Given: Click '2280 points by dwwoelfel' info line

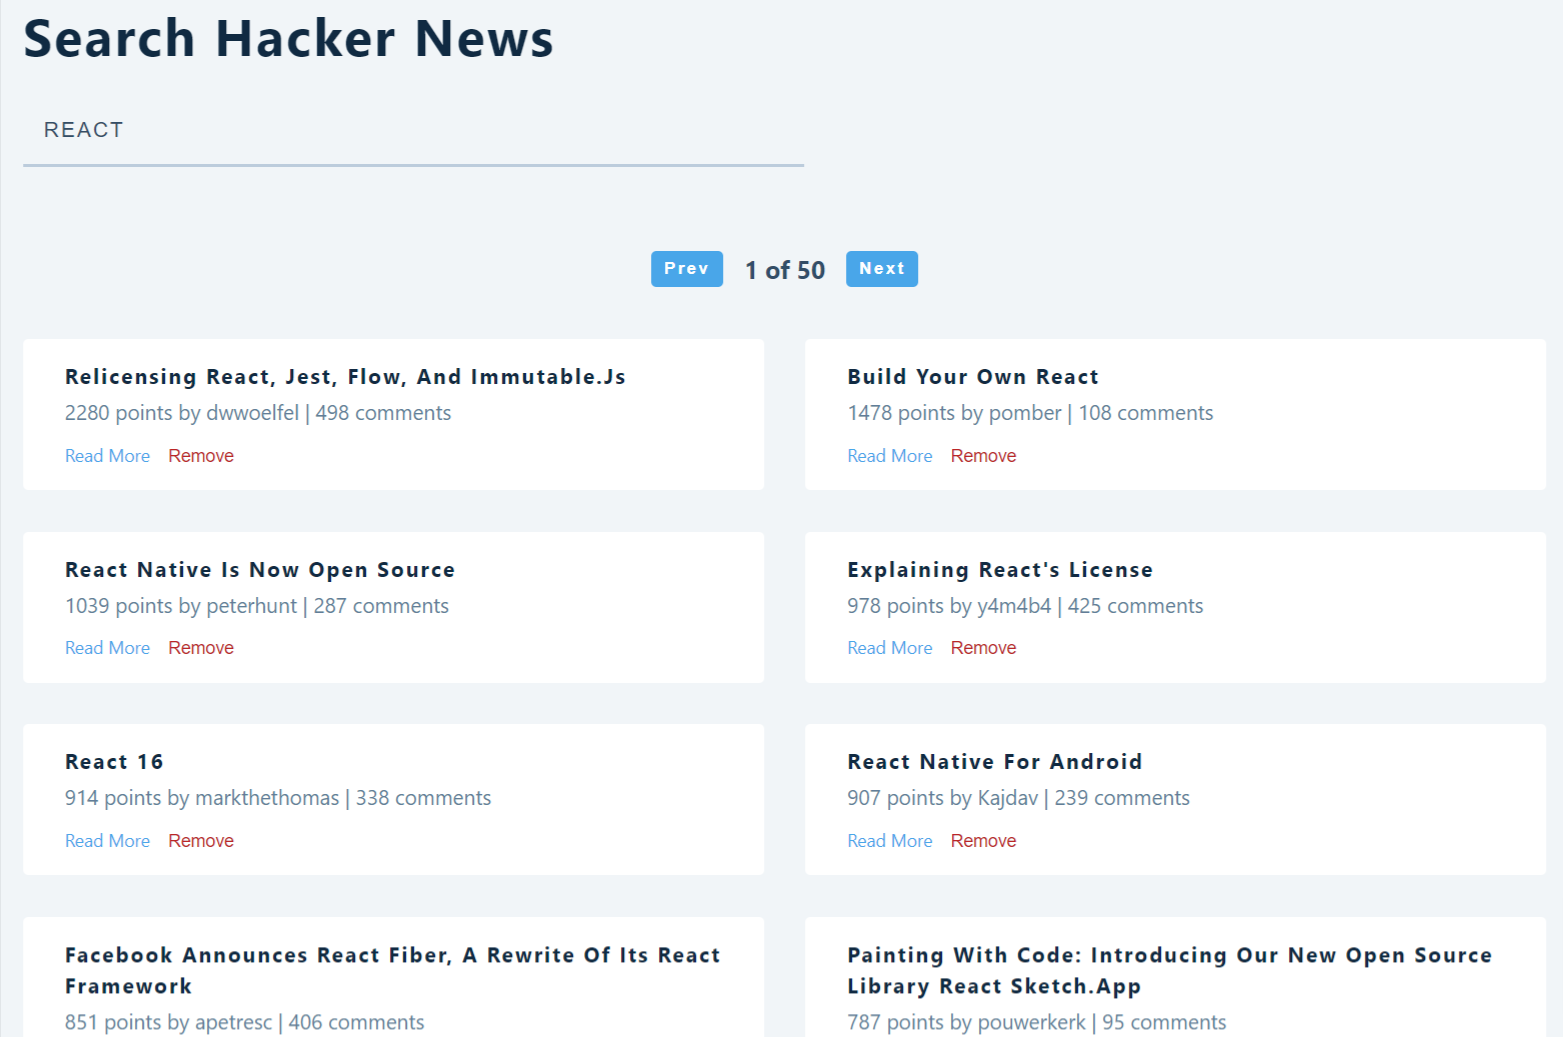Looking at the screenshot, I should (258, 413).
